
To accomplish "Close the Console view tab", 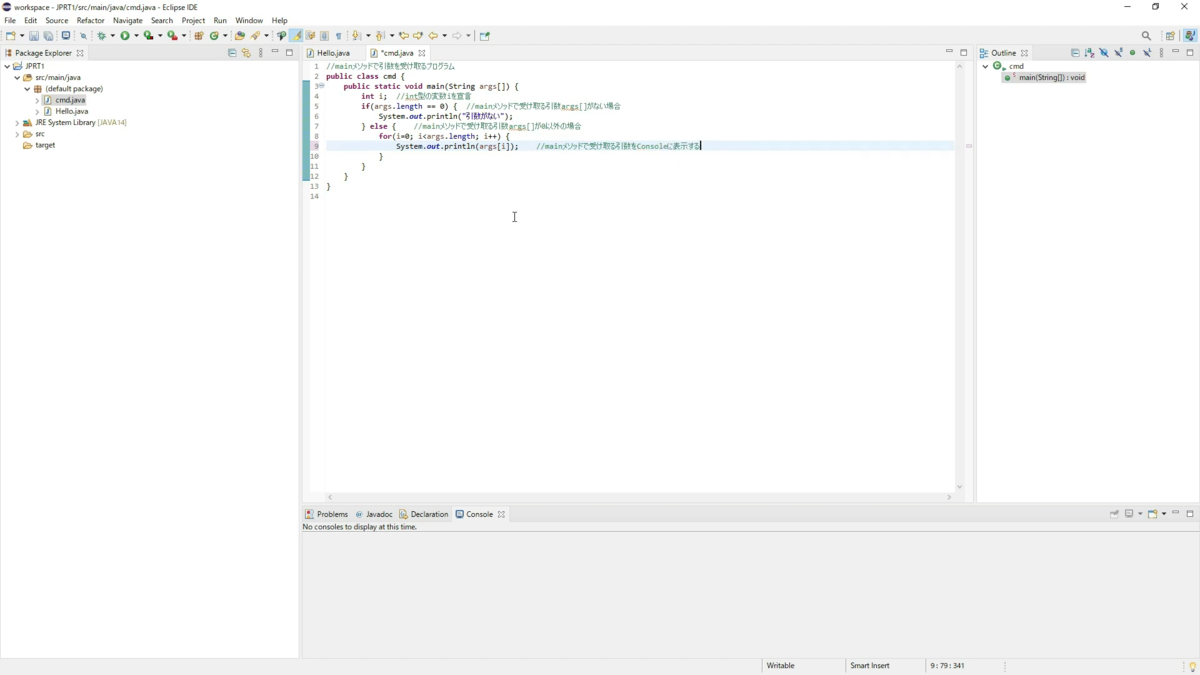I will click(x=501, y=514).
